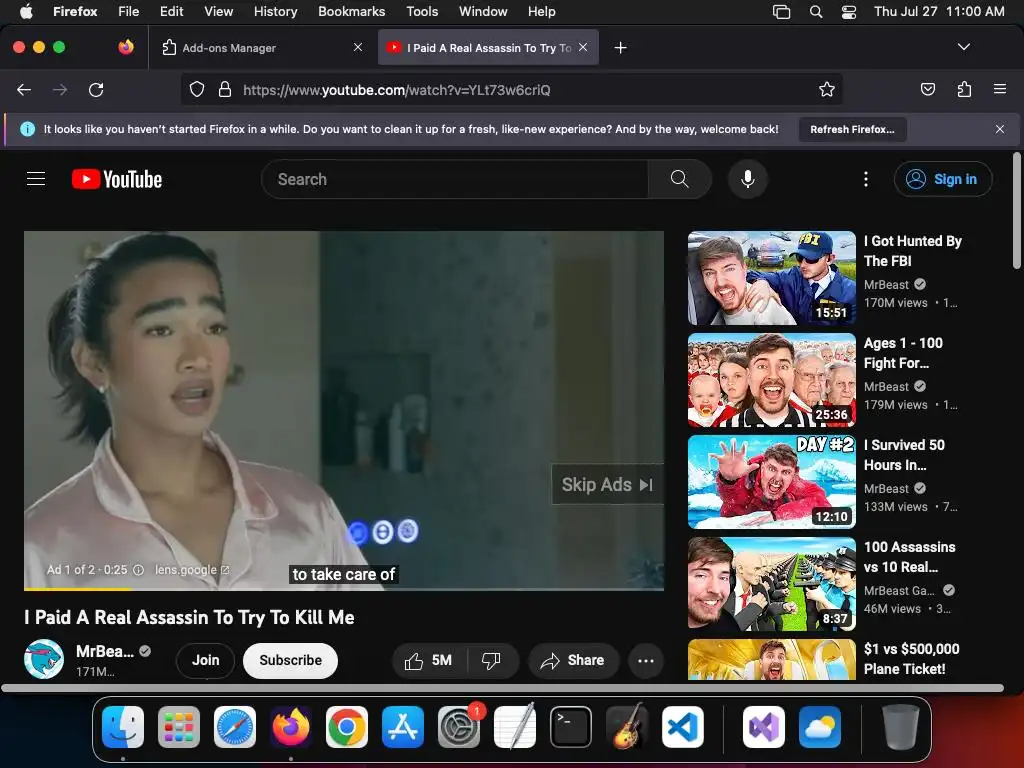Dislike the video with thumbs down

click(x=491, y=661)
